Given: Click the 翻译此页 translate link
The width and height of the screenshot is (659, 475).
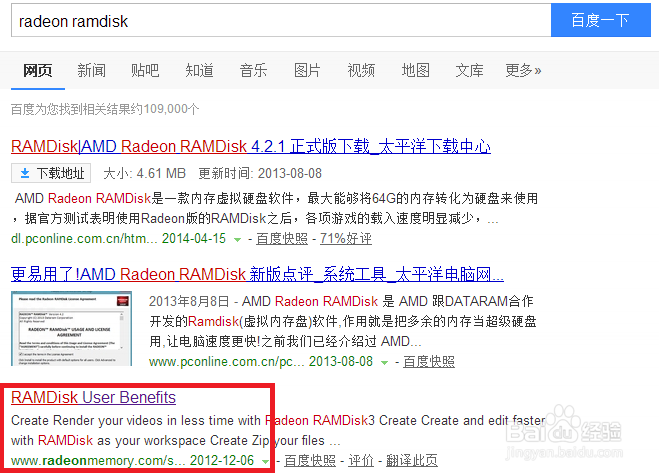Looking at the screenshot, I should (x=412, y=460).
